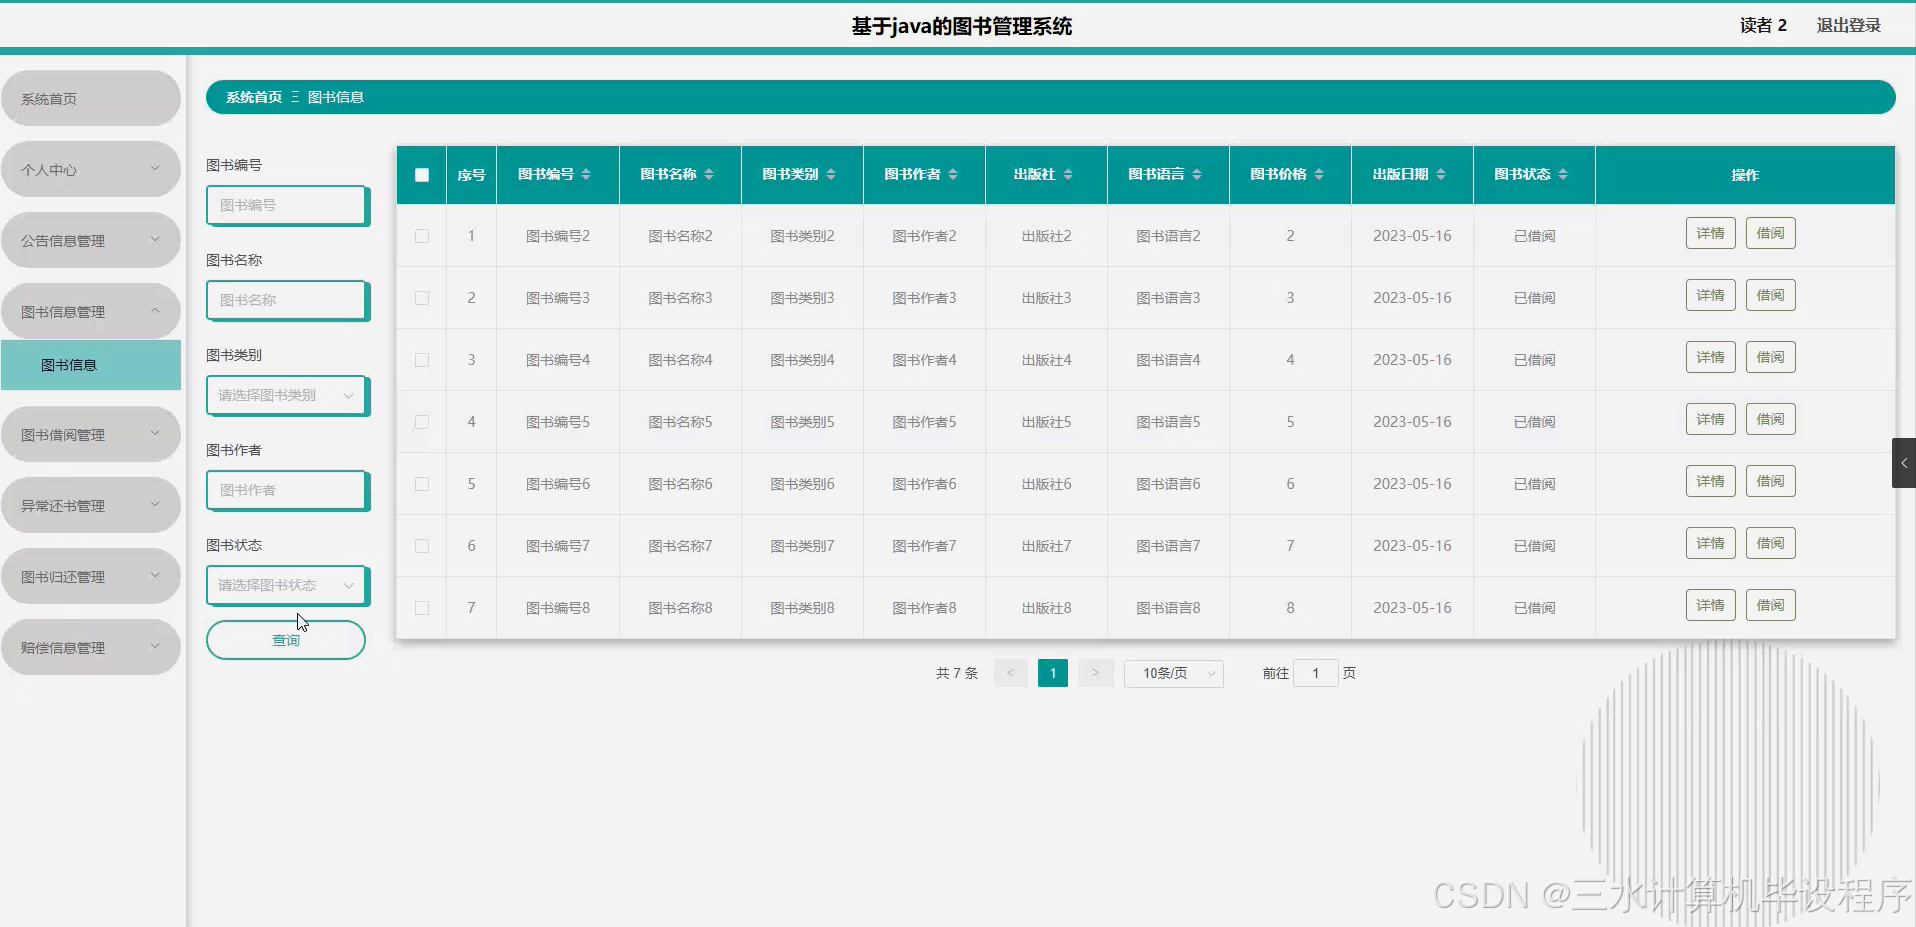
Task: Sort the 图书作者 column
Action: (x=952, y=174)
